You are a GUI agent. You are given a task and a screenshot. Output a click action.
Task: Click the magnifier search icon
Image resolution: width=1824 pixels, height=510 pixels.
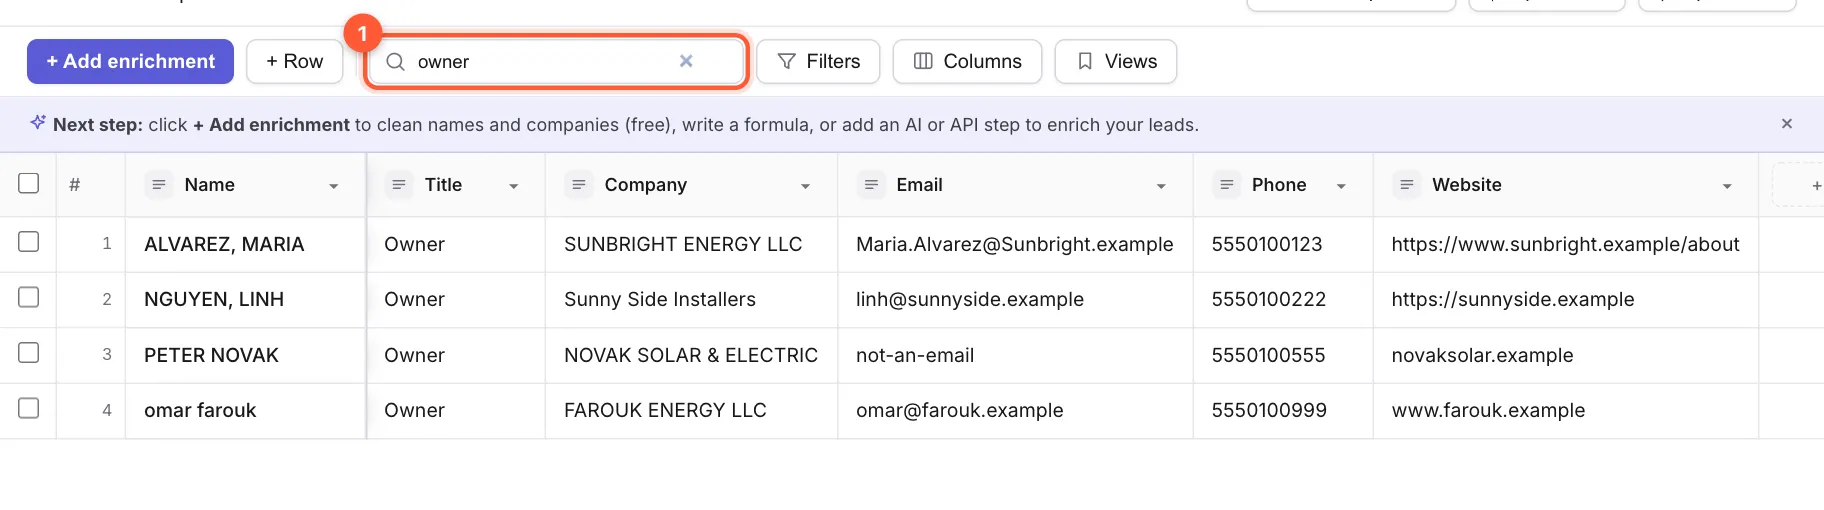395,62
